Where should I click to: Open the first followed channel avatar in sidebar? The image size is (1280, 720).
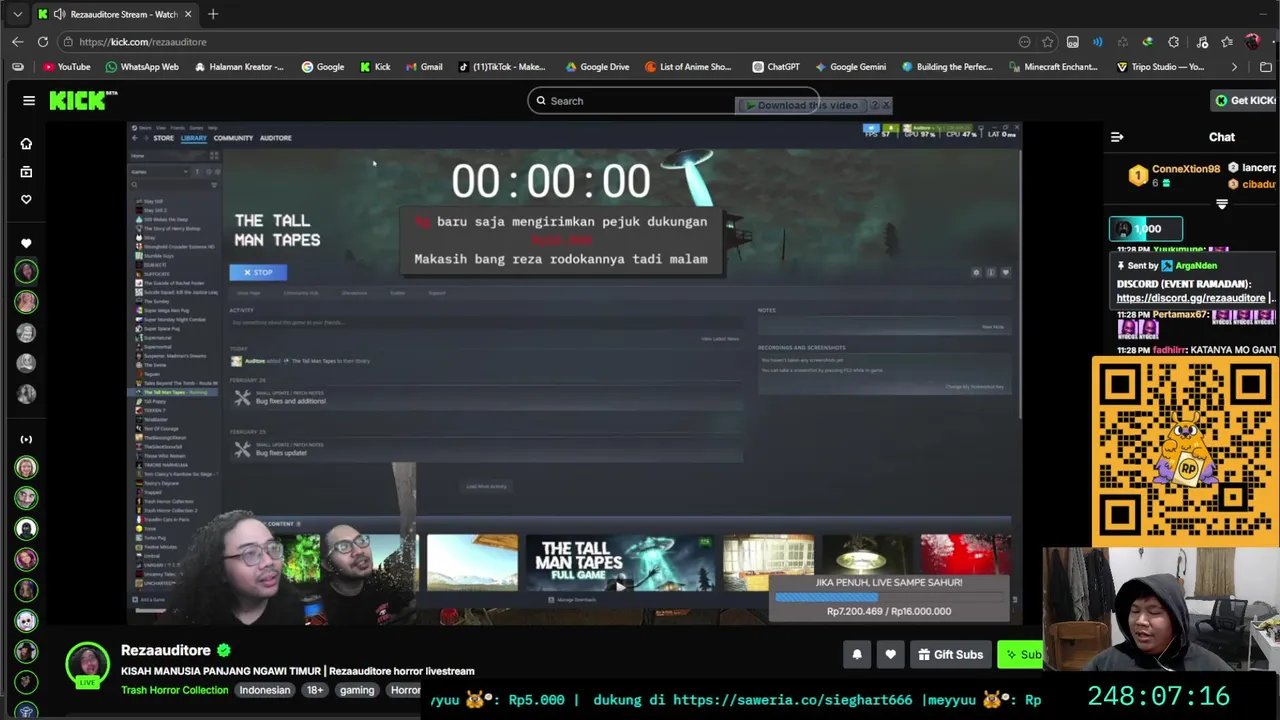[26, 271]
